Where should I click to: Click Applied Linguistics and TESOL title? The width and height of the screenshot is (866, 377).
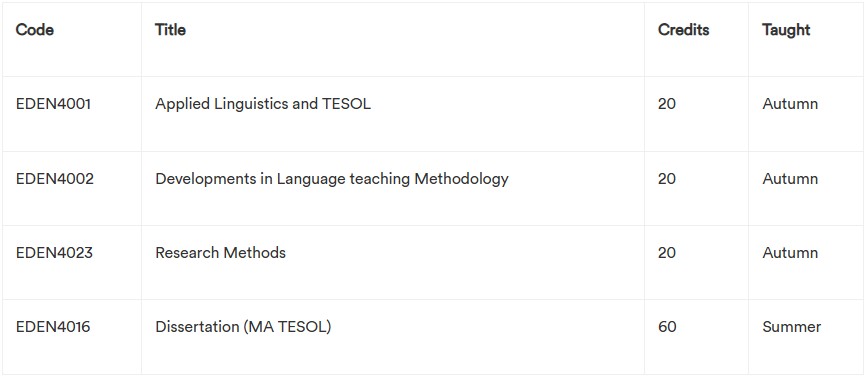[263, 104]
